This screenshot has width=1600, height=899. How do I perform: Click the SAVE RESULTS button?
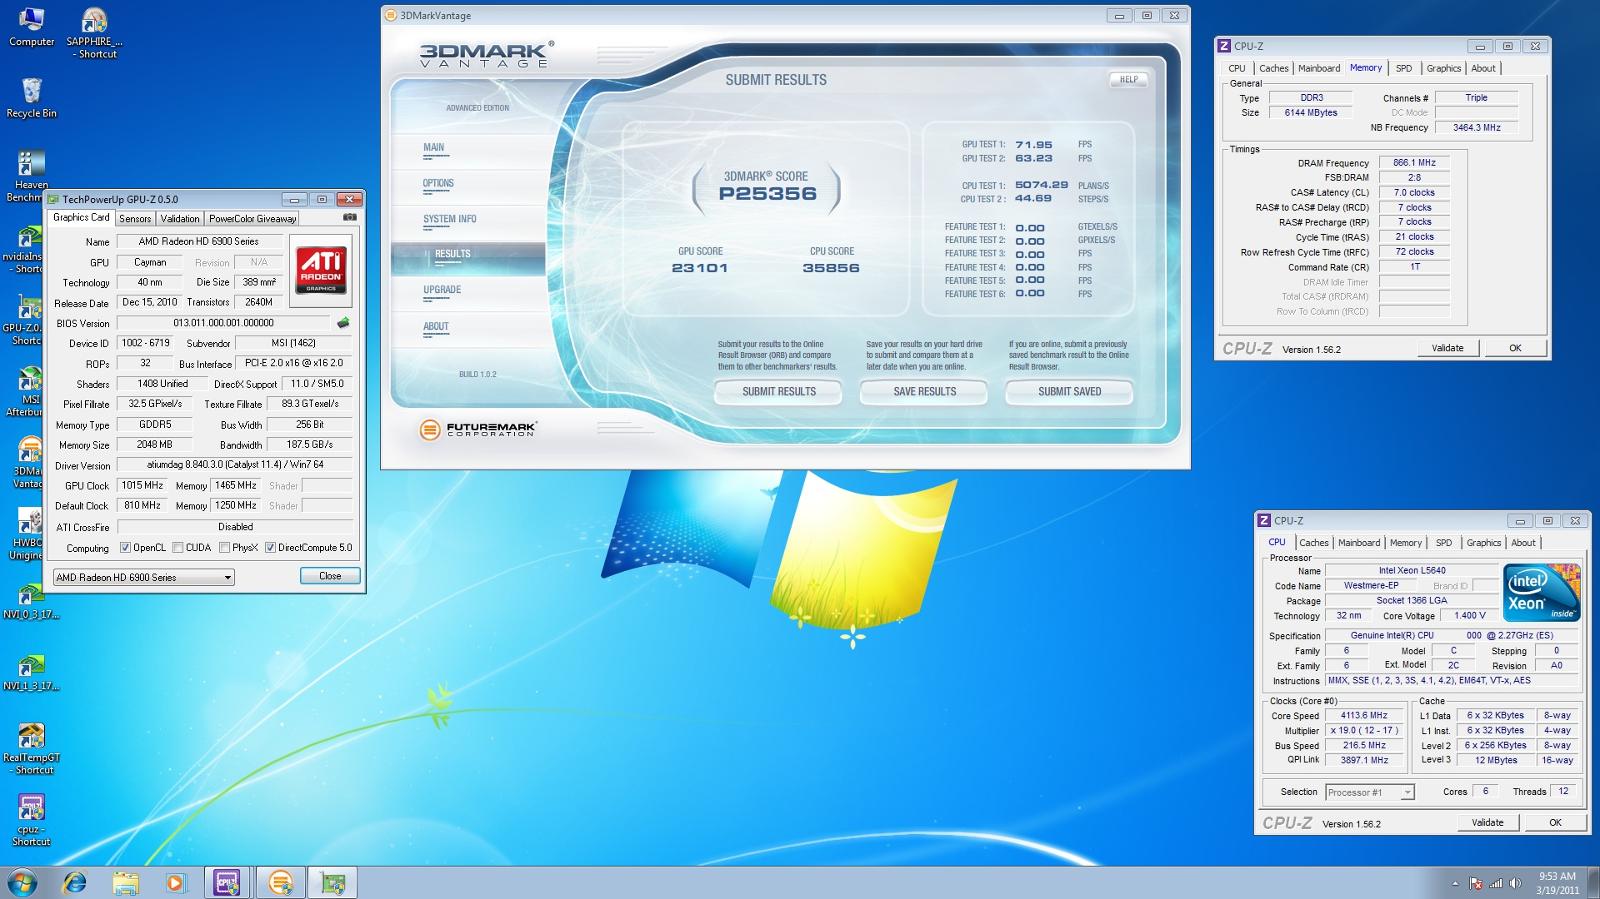tap(925, 392)
